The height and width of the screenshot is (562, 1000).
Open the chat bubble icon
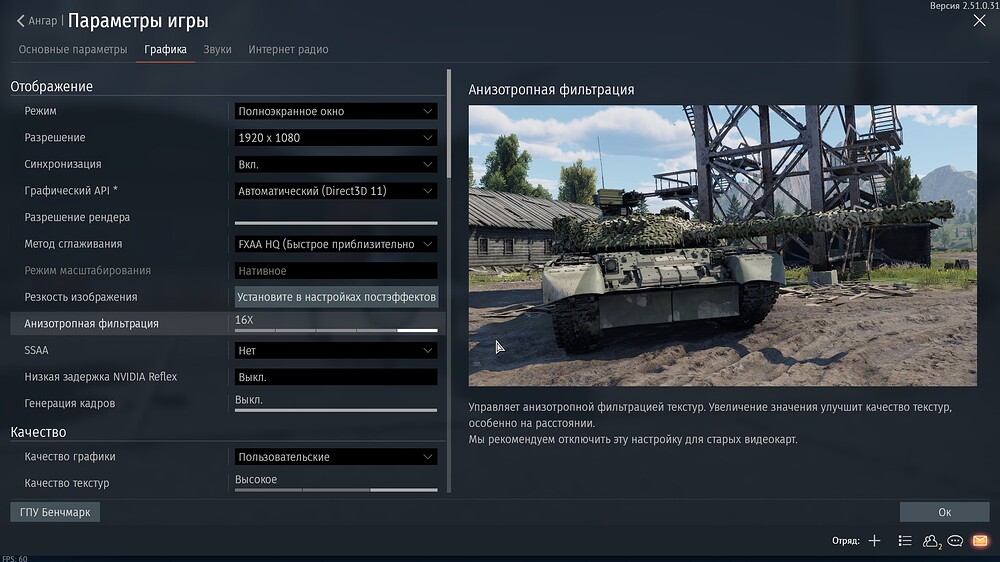[x=955, y=541]
